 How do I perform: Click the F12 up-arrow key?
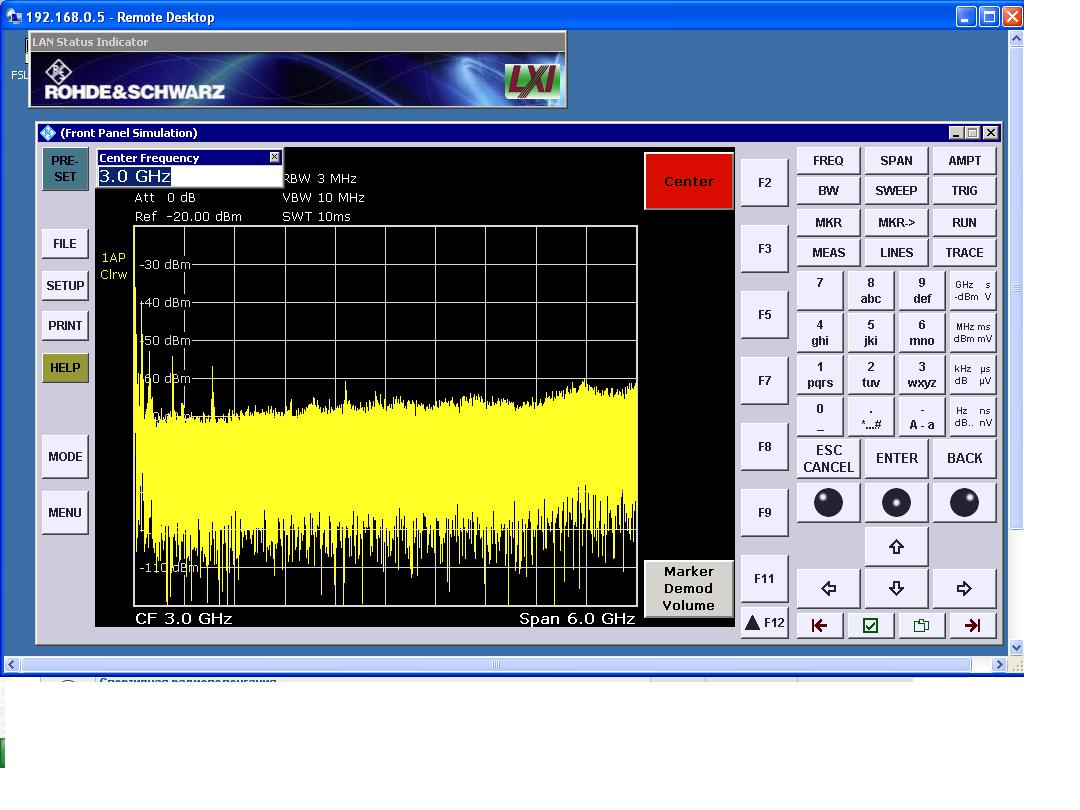[765, 623]
